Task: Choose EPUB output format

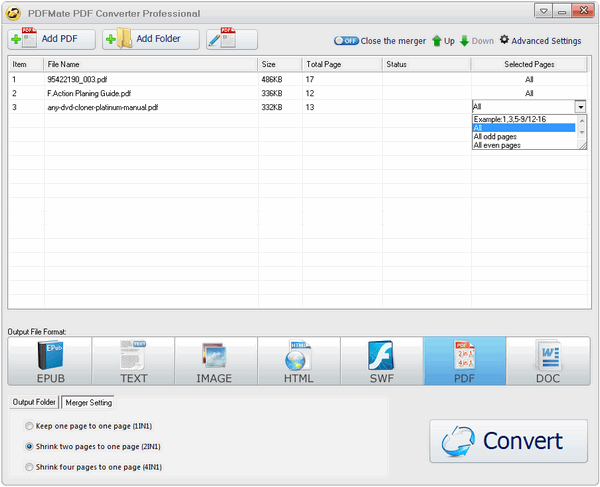Action: pos(50,361)
